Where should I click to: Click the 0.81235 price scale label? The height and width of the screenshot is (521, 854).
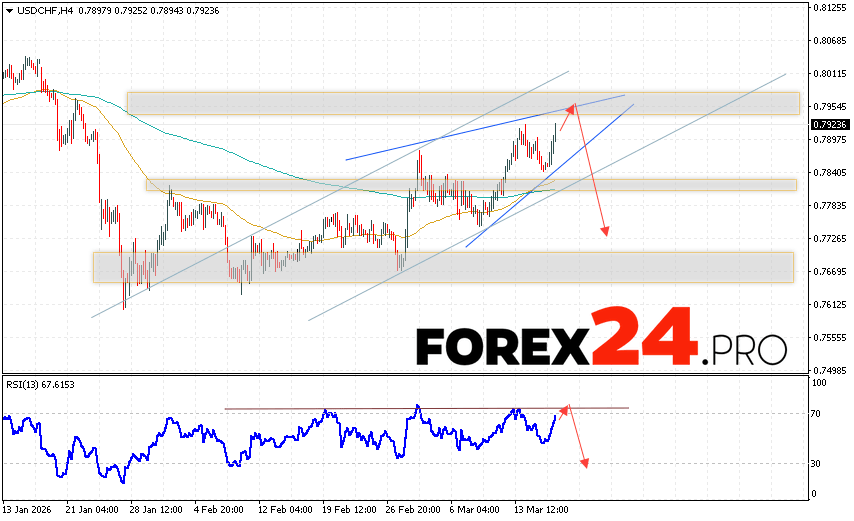tap(829, 8)
